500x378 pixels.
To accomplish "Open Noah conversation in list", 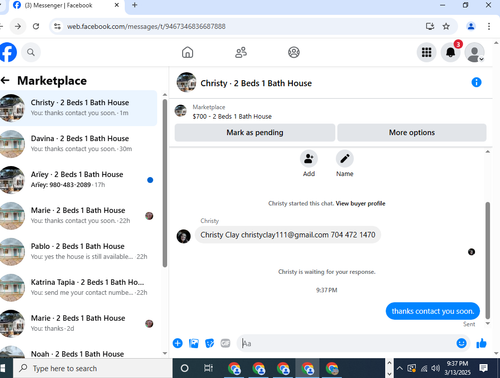I will coord(78,352).
